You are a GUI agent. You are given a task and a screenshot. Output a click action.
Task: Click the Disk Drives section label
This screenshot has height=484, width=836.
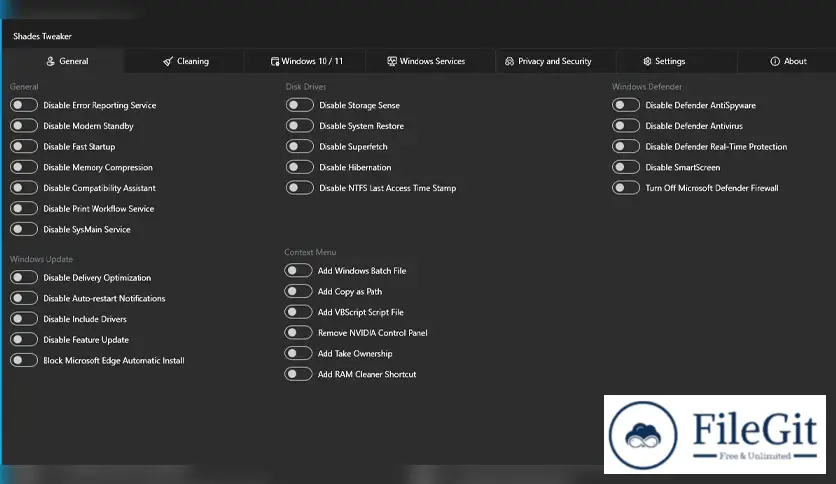click(x=306, y=86)
